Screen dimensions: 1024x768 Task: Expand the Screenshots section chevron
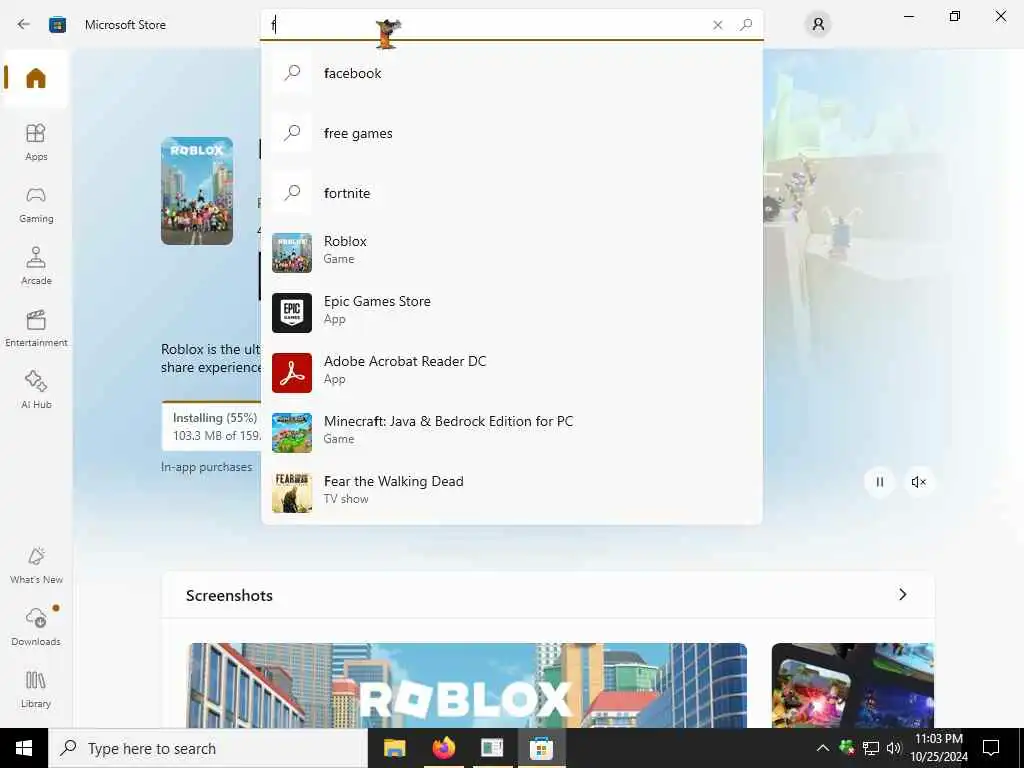903,594
